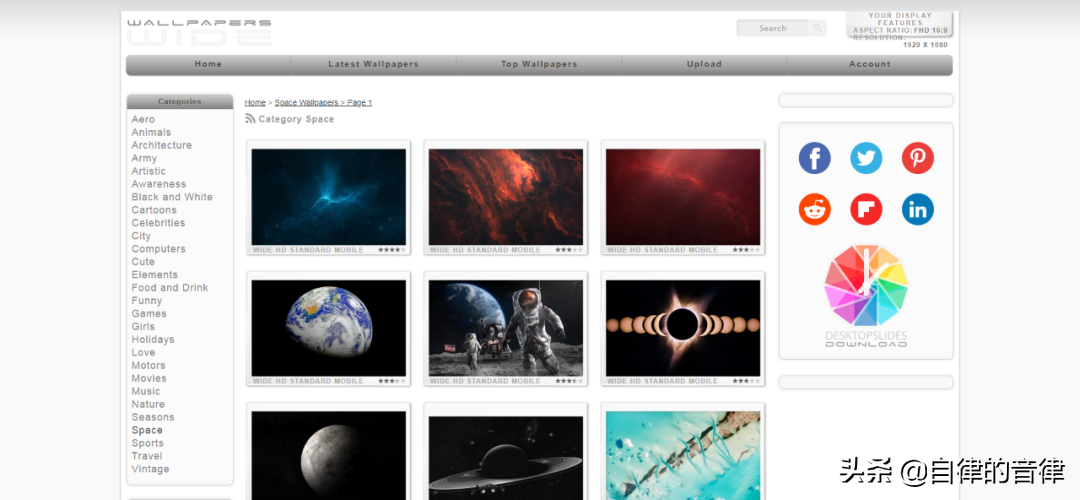Open the Home menu tab
The image size is (1080, 500).
208,65
